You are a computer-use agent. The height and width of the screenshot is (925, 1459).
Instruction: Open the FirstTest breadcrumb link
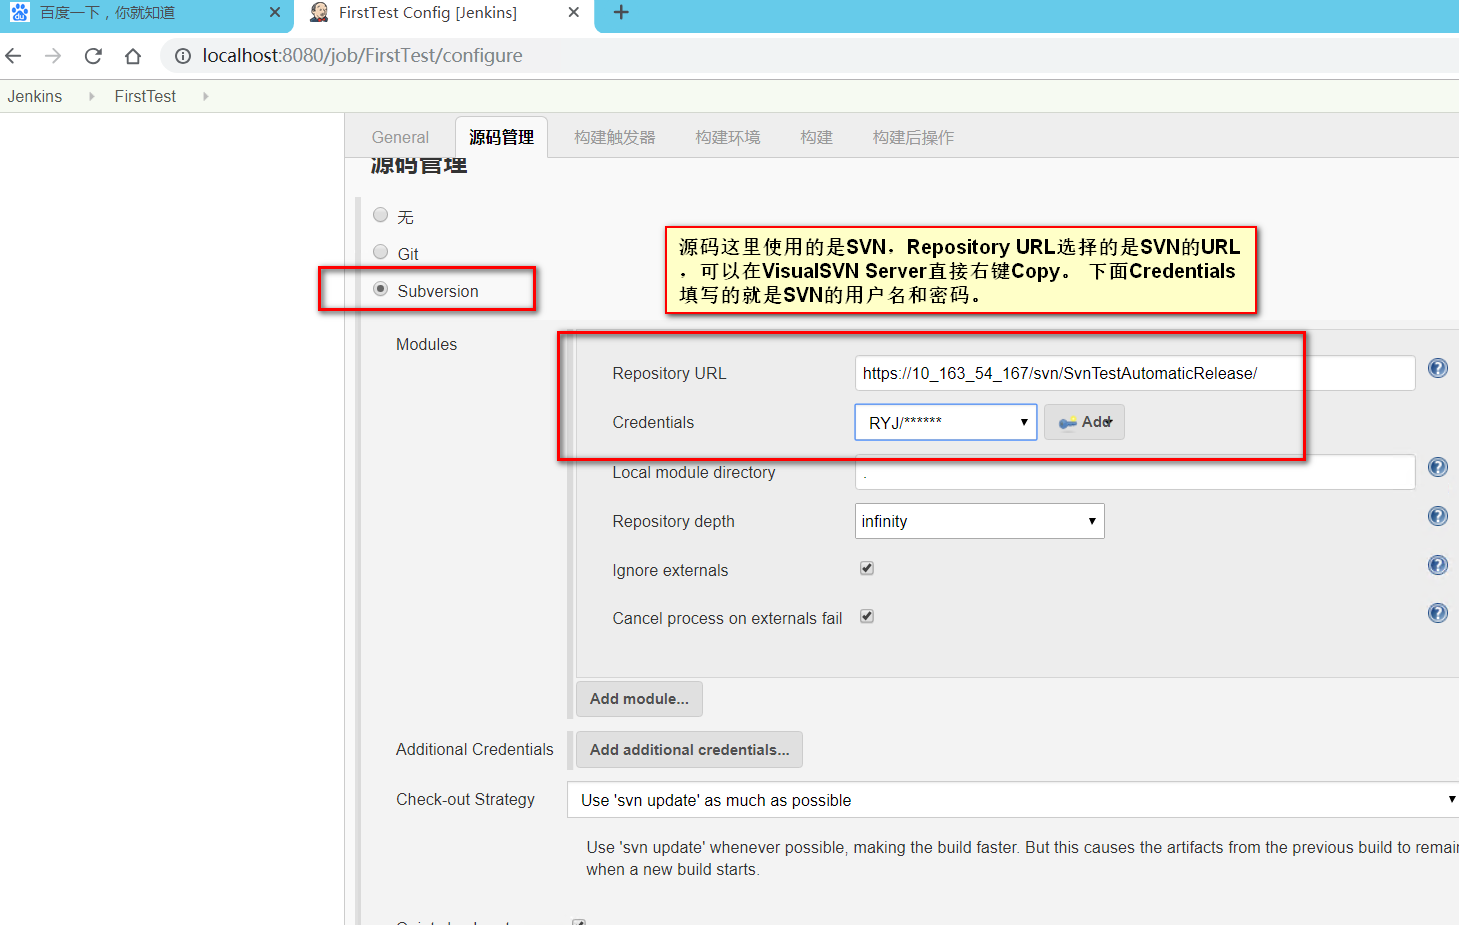coord(145,96)
